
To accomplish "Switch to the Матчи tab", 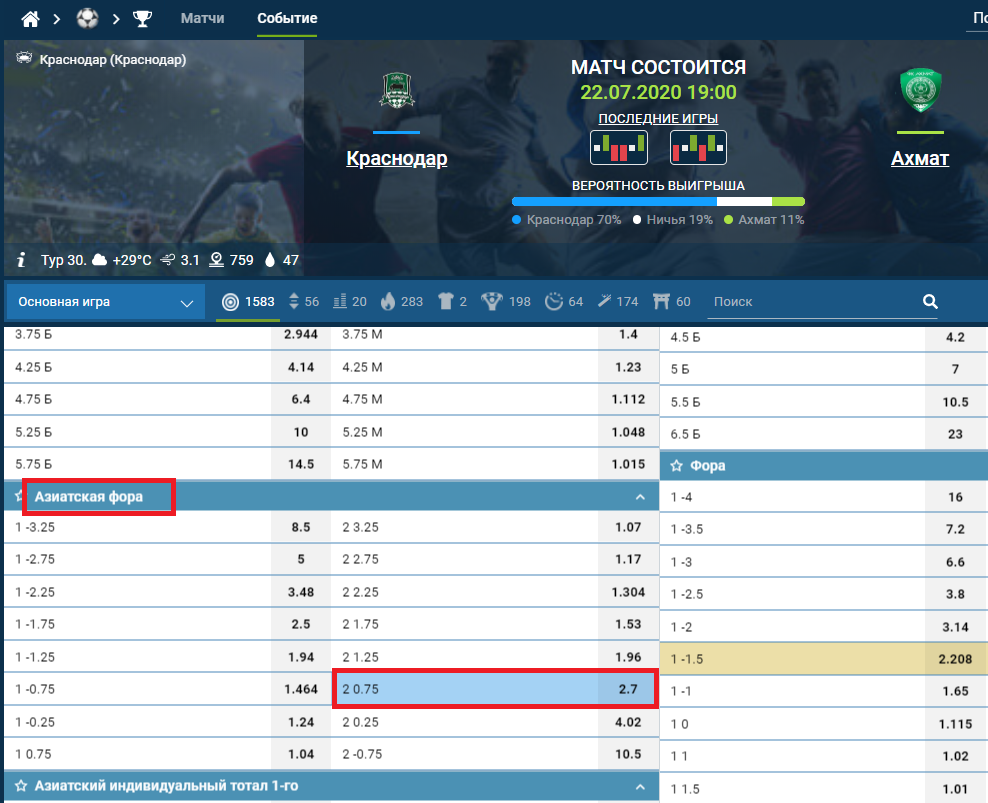I will click(202, 19).
